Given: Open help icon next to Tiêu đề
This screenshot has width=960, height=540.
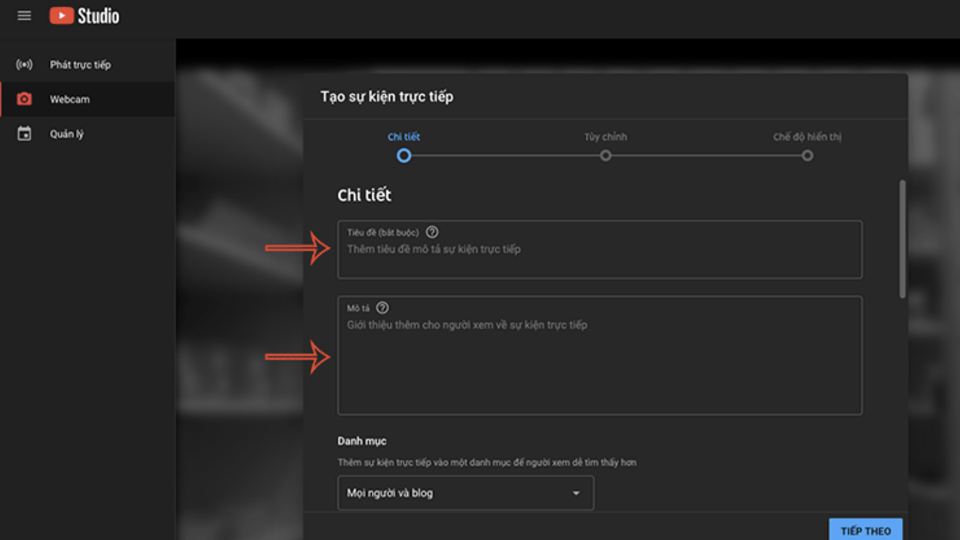Looking at the screenshot, I should coord(432,232).
